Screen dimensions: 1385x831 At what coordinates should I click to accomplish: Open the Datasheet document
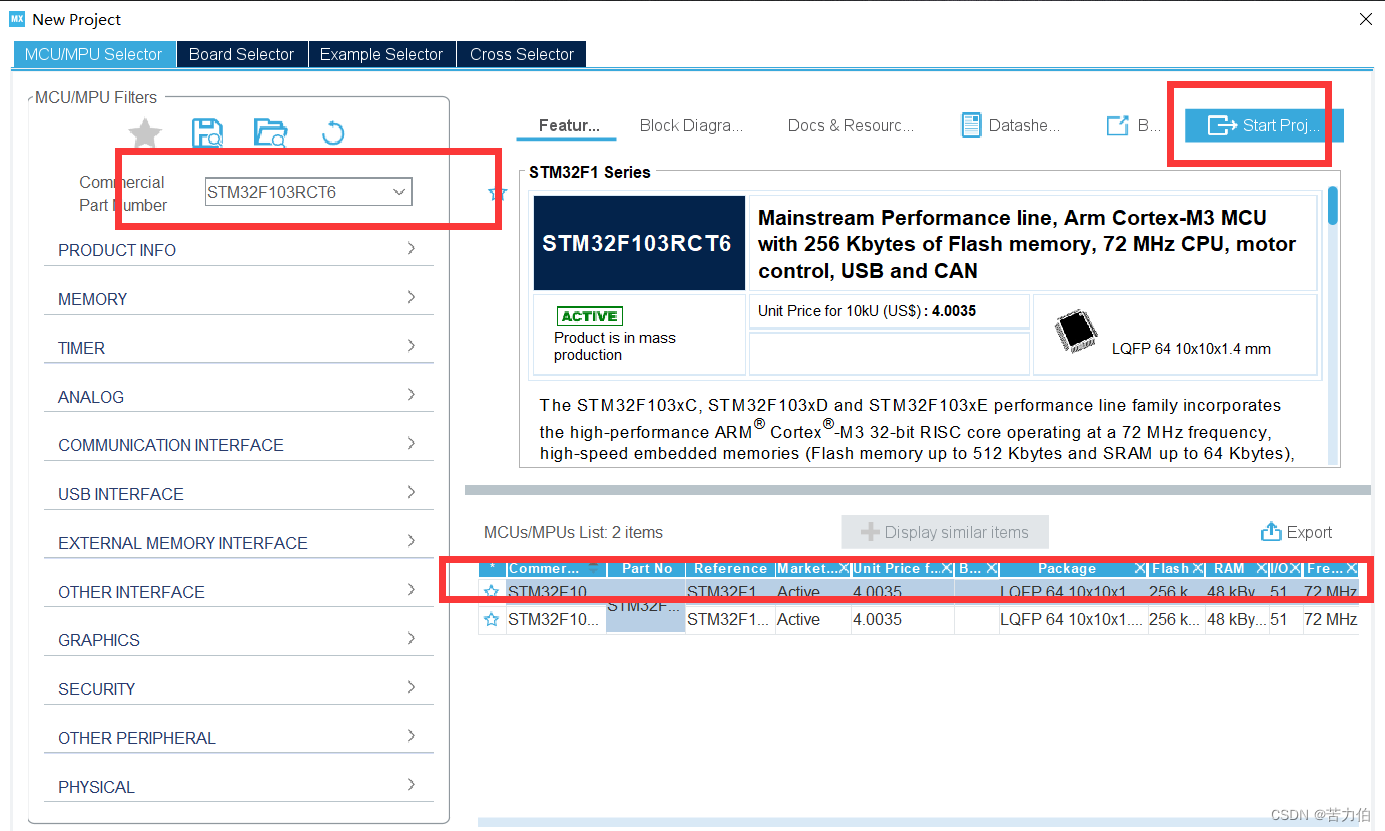click(1011, 125)
